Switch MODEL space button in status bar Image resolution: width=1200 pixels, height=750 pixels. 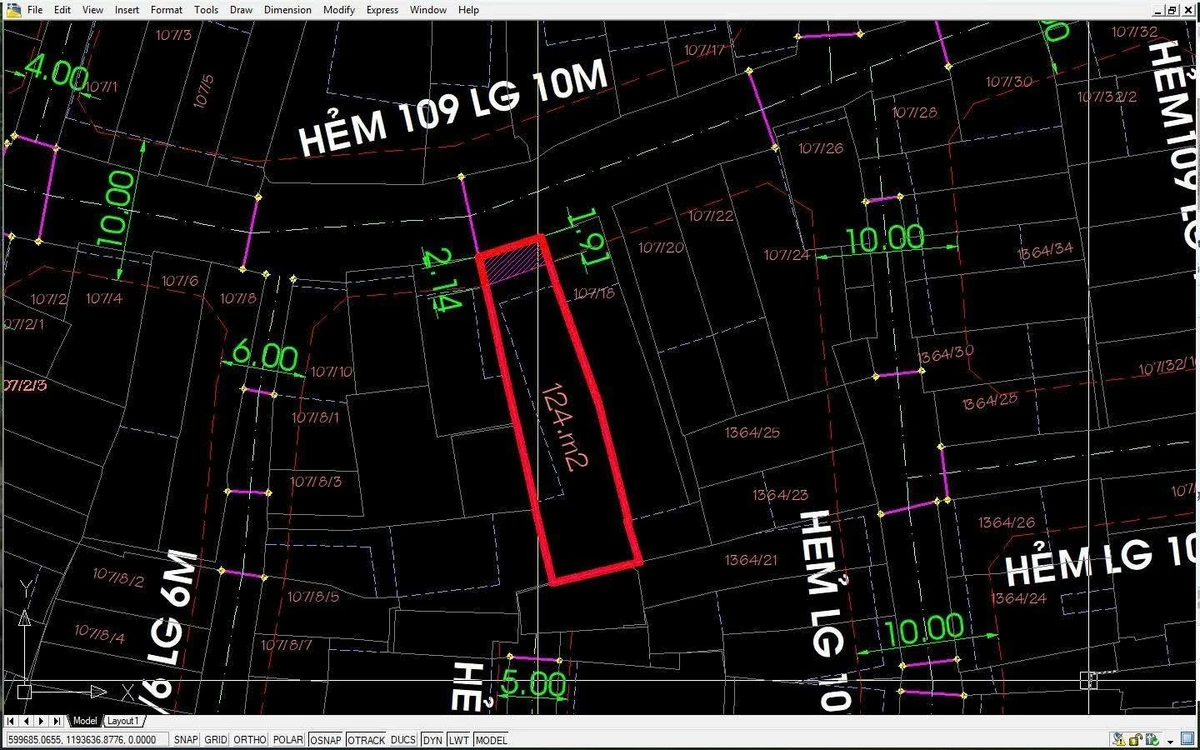tap(491, 740)
